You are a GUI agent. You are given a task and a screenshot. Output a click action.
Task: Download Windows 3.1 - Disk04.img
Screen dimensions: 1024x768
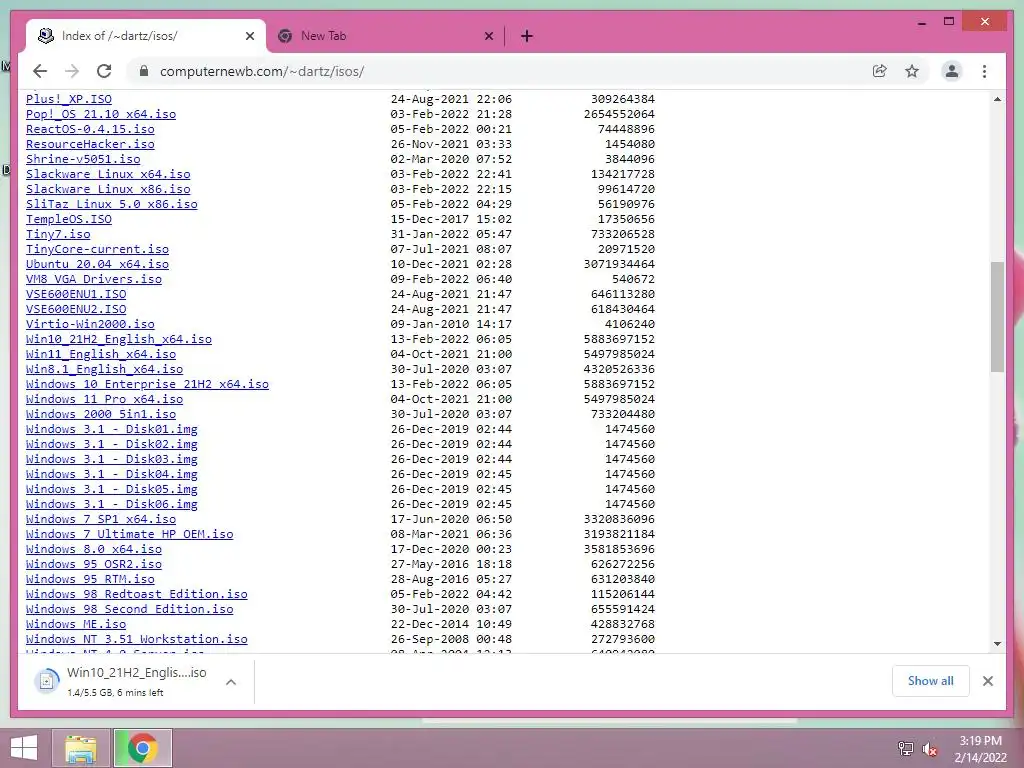[x=112, y=475]
